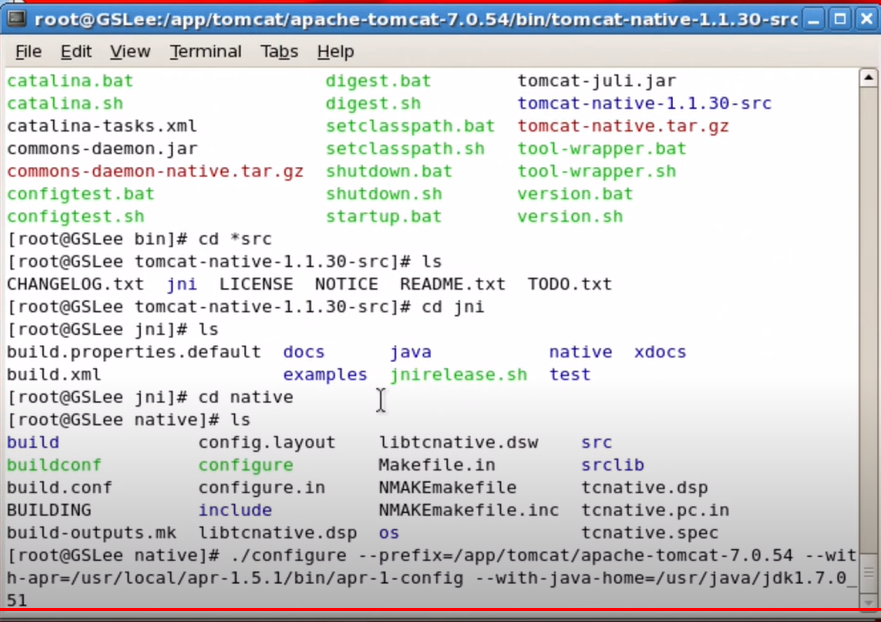
Task: Click the include directory name
Action: pos(235,510)
